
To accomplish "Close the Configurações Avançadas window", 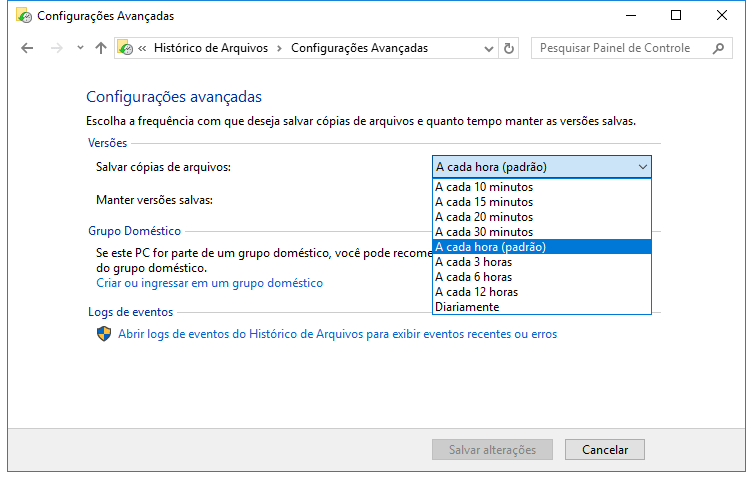I will coord(721,15).
